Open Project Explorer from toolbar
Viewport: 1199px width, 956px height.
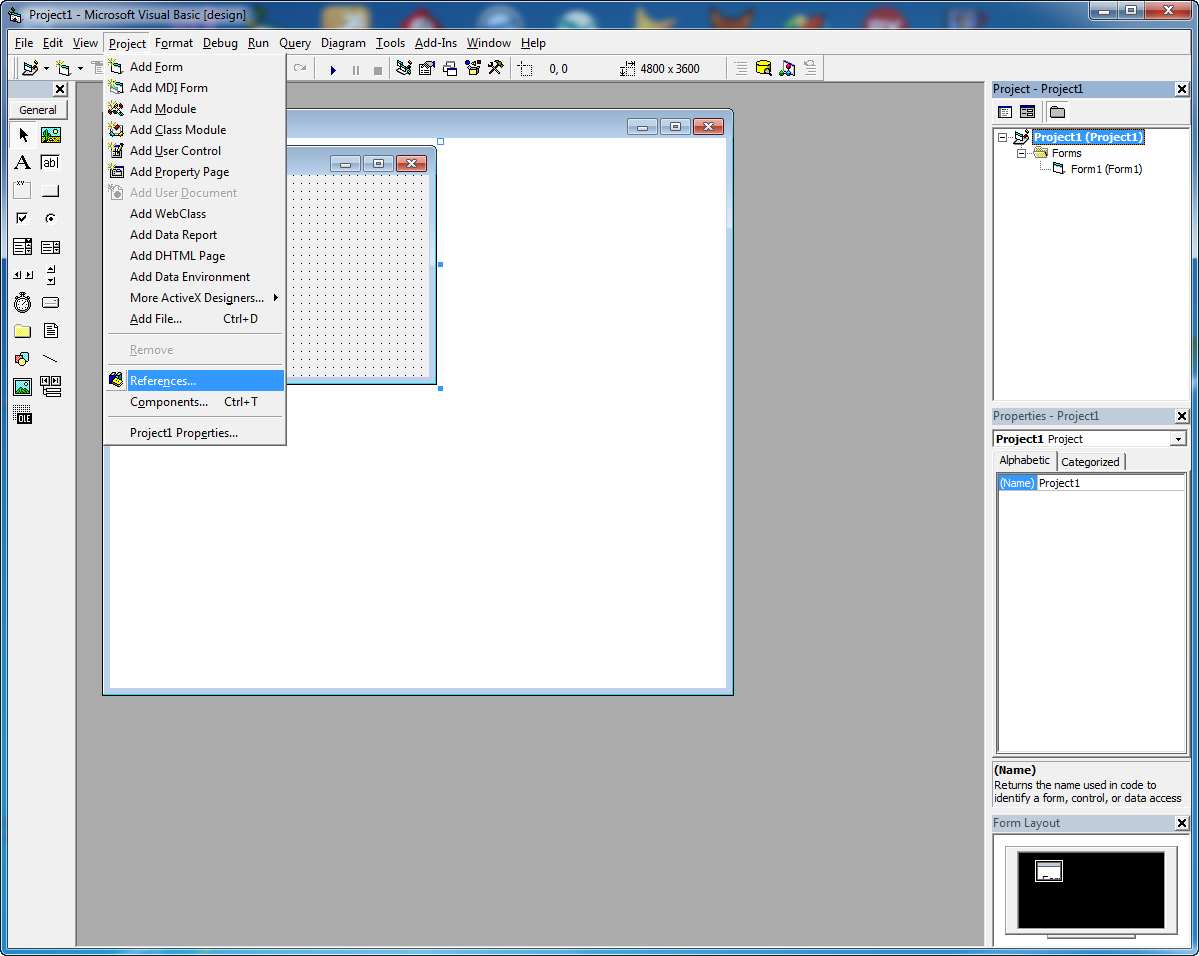pos(404,69)
